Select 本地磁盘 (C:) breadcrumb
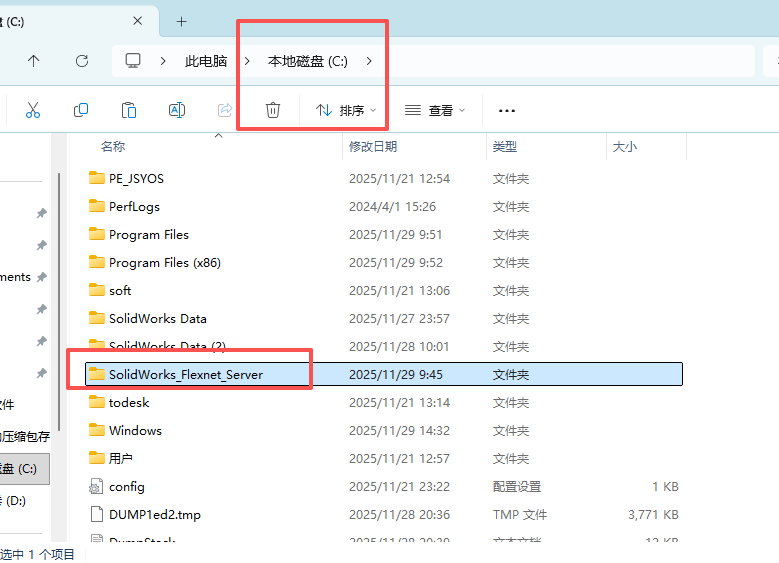The width and height of the screenshot is (779, 563). [308, 61]
